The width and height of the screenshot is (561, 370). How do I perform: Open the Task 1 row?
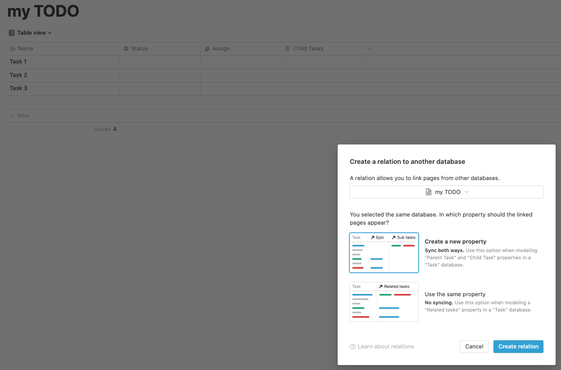pyautogui.click(x=18, y=62)
